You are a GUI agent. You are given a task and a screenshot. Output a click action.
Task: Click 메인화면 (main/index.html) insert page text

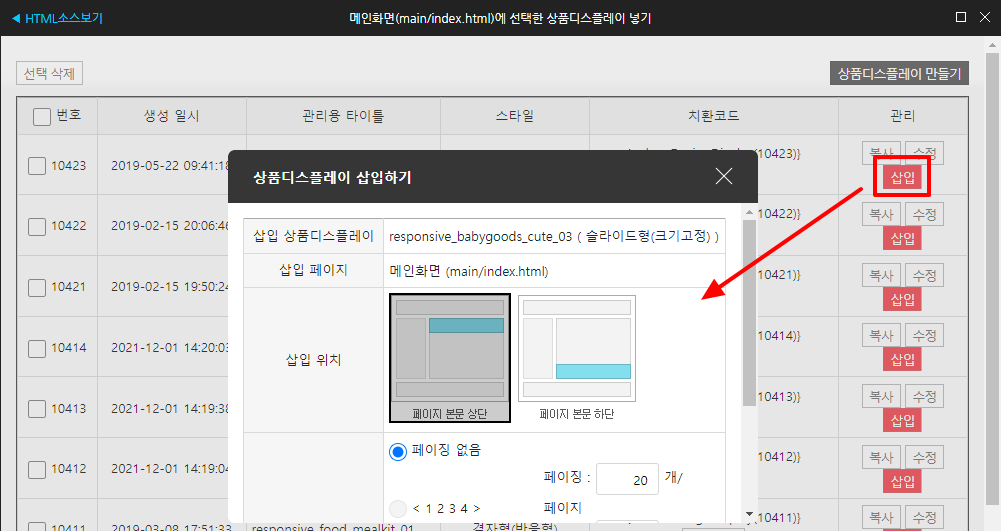[x=469, y=271]
